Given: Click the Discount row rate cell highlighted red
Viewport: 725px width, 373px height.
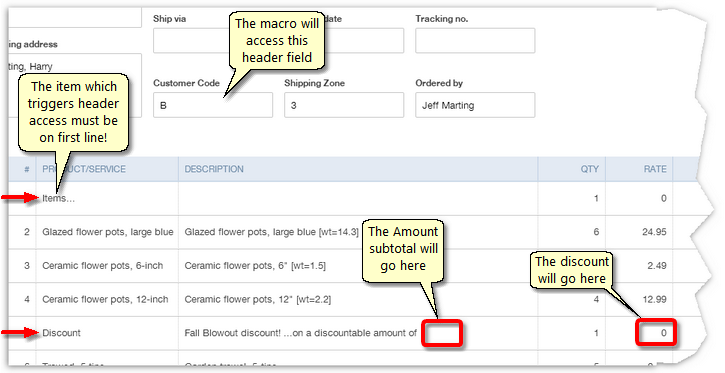Looking at the screenshot, I should (x=657, y=333).
